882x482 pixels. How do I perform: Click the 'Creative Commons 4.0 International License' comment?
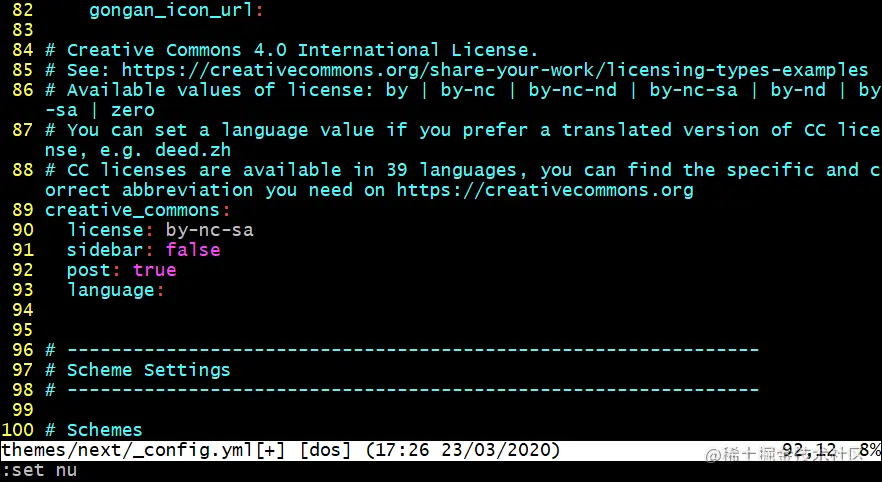coord(303,50)
